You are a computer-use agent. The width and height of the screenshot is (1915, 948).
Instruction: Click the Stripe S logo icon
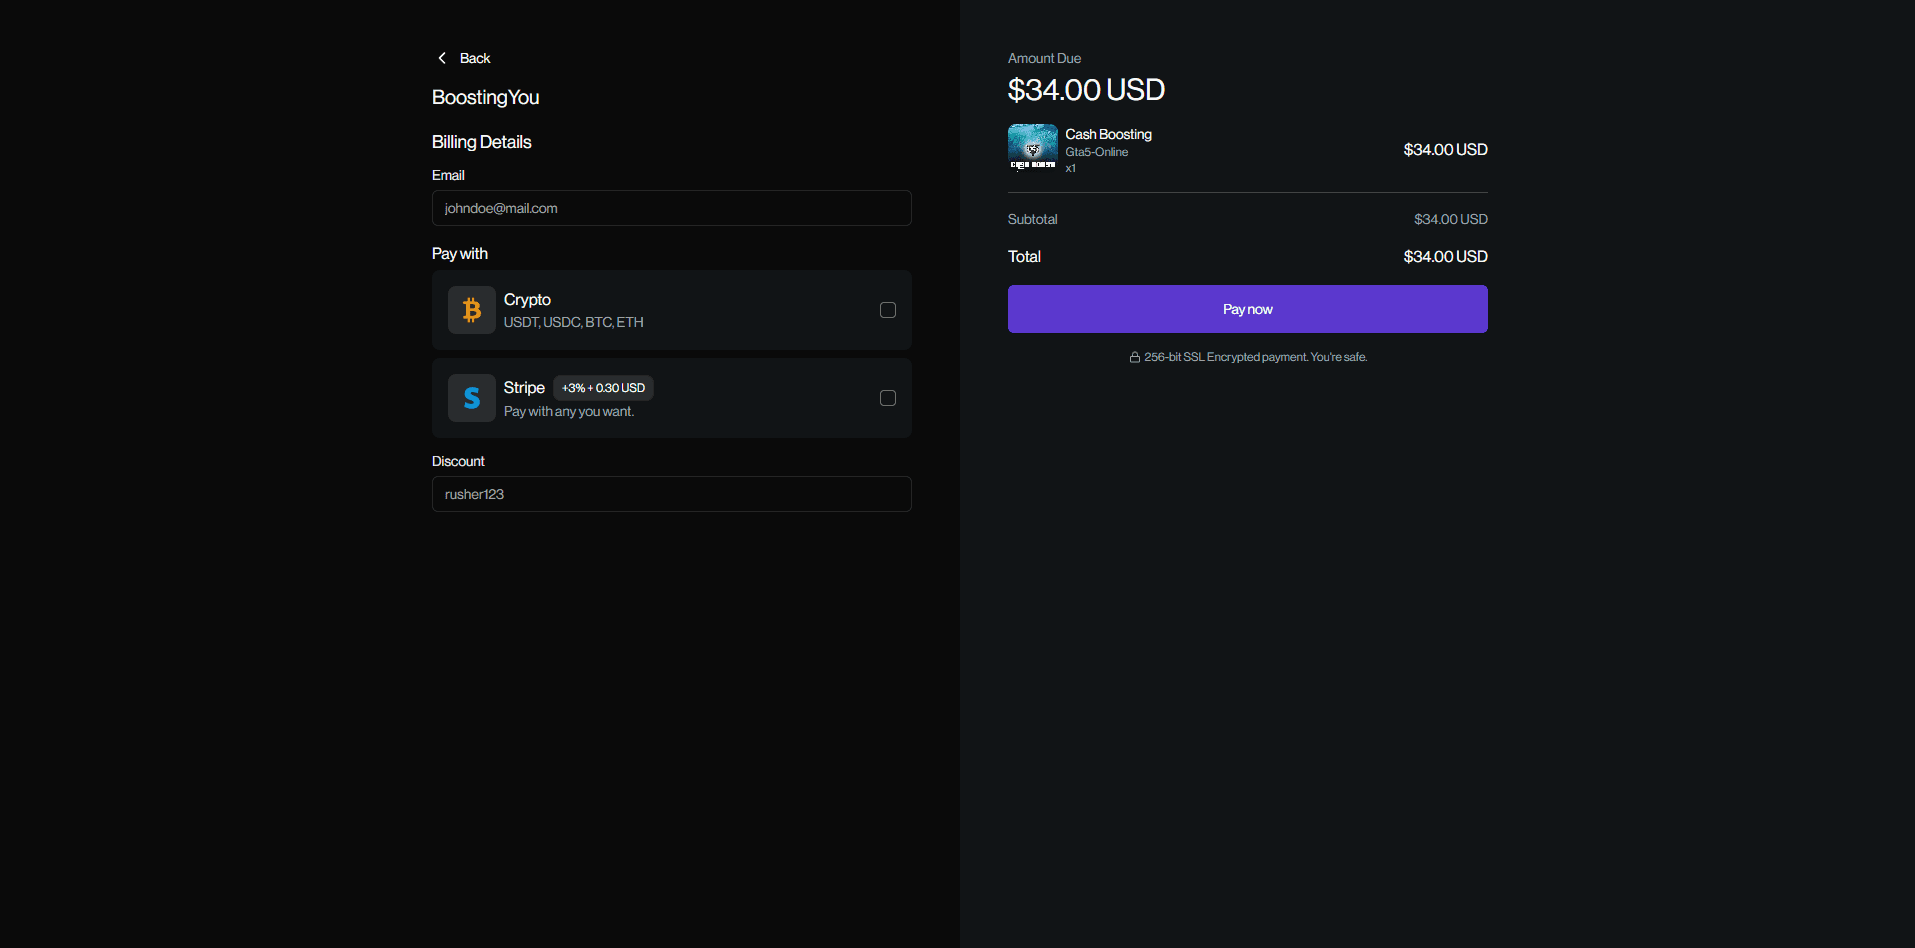pos(472,398)
